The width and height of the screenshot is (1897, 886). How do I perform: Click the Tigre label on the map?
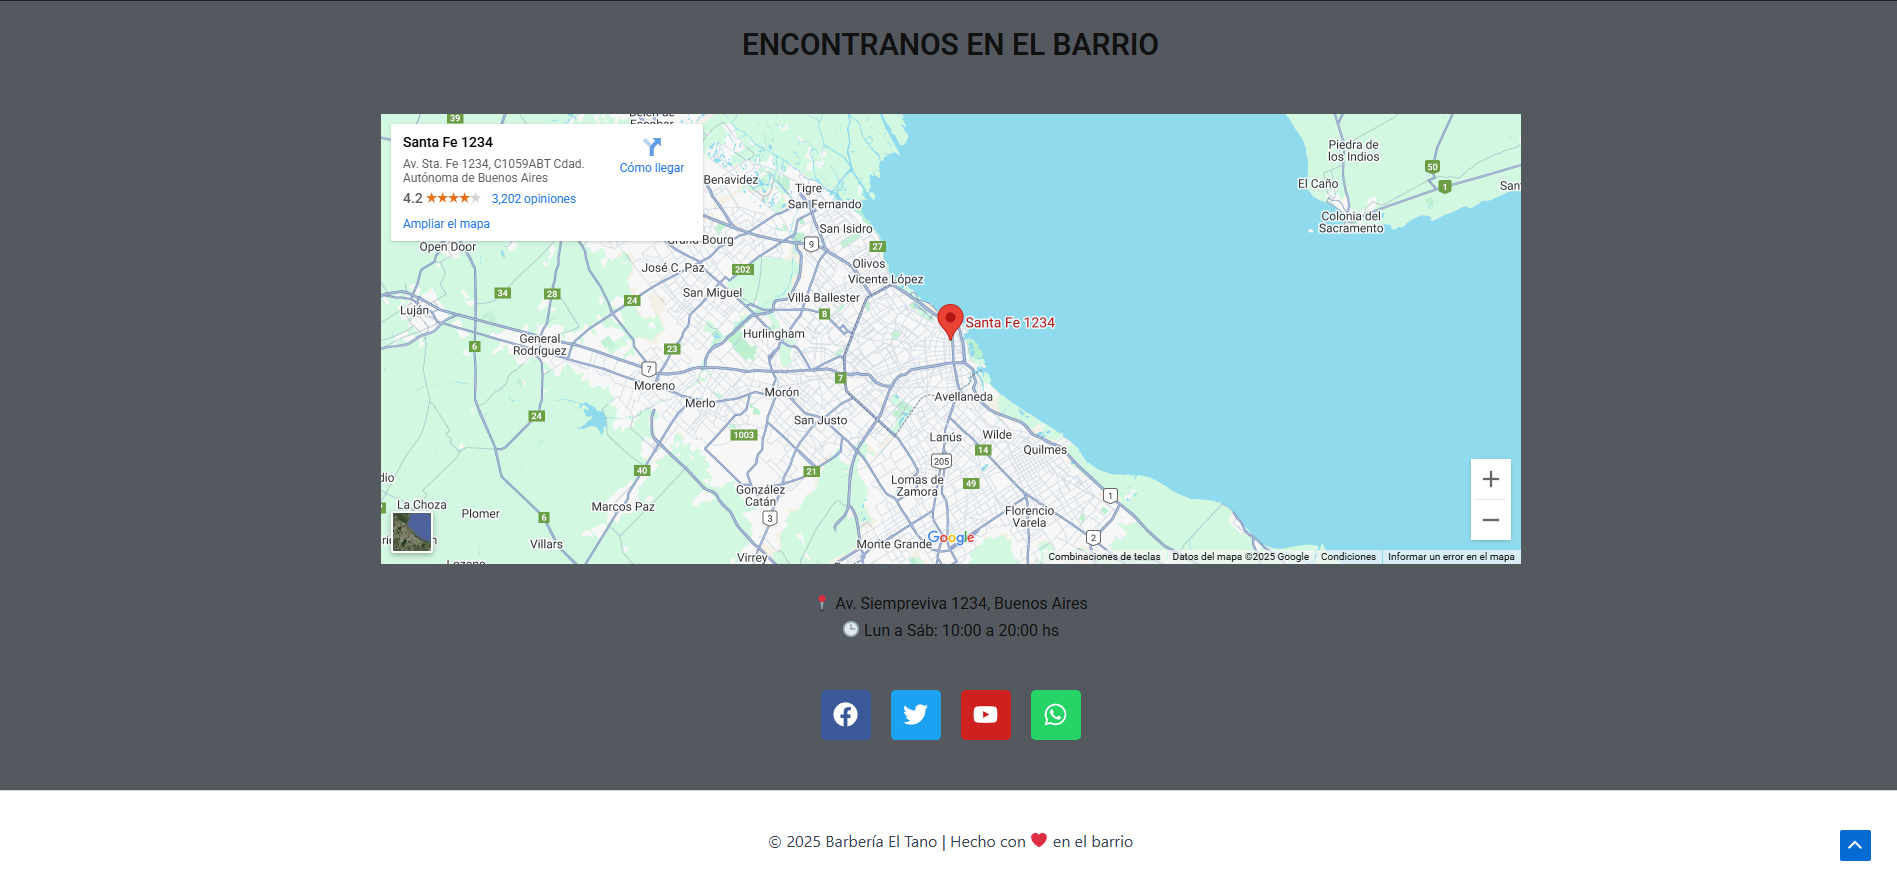point(809,188)
